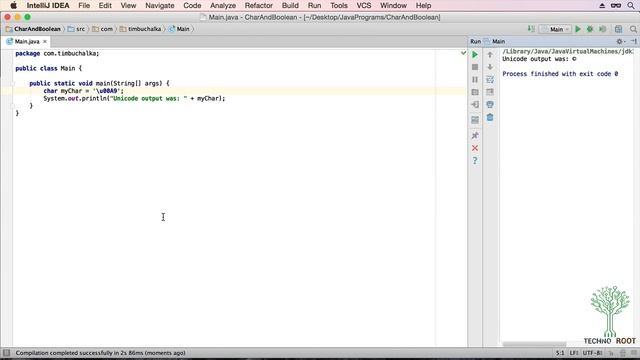Open the VCS menu

(364, 6)
